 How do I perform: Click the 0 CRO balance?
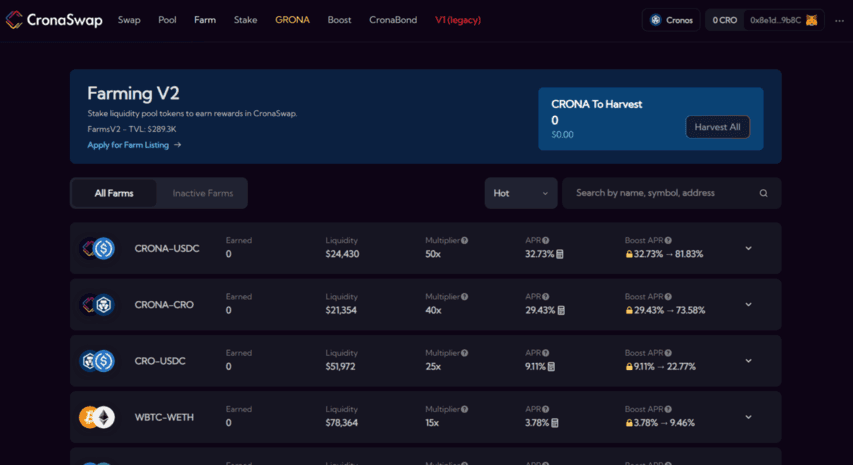click(725, 20)
